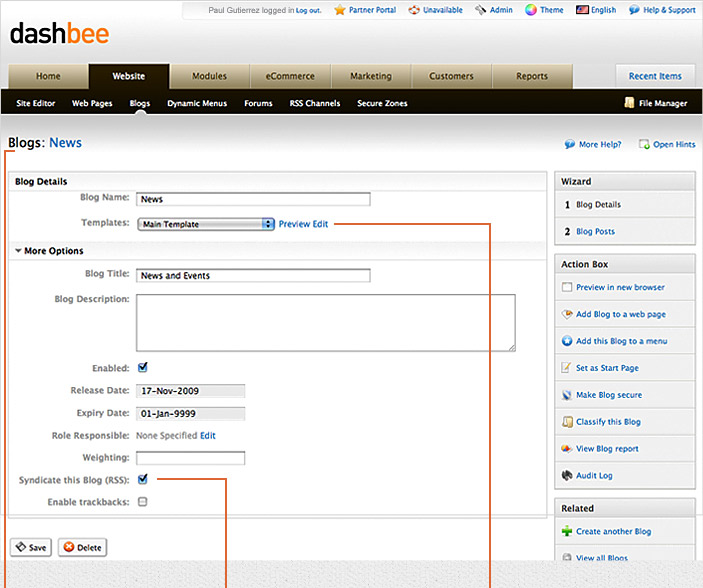Image resolution: width=703 pixels, height=588 pixels.
Task: Click the English flag icon
Action: [x=582, y=9]
